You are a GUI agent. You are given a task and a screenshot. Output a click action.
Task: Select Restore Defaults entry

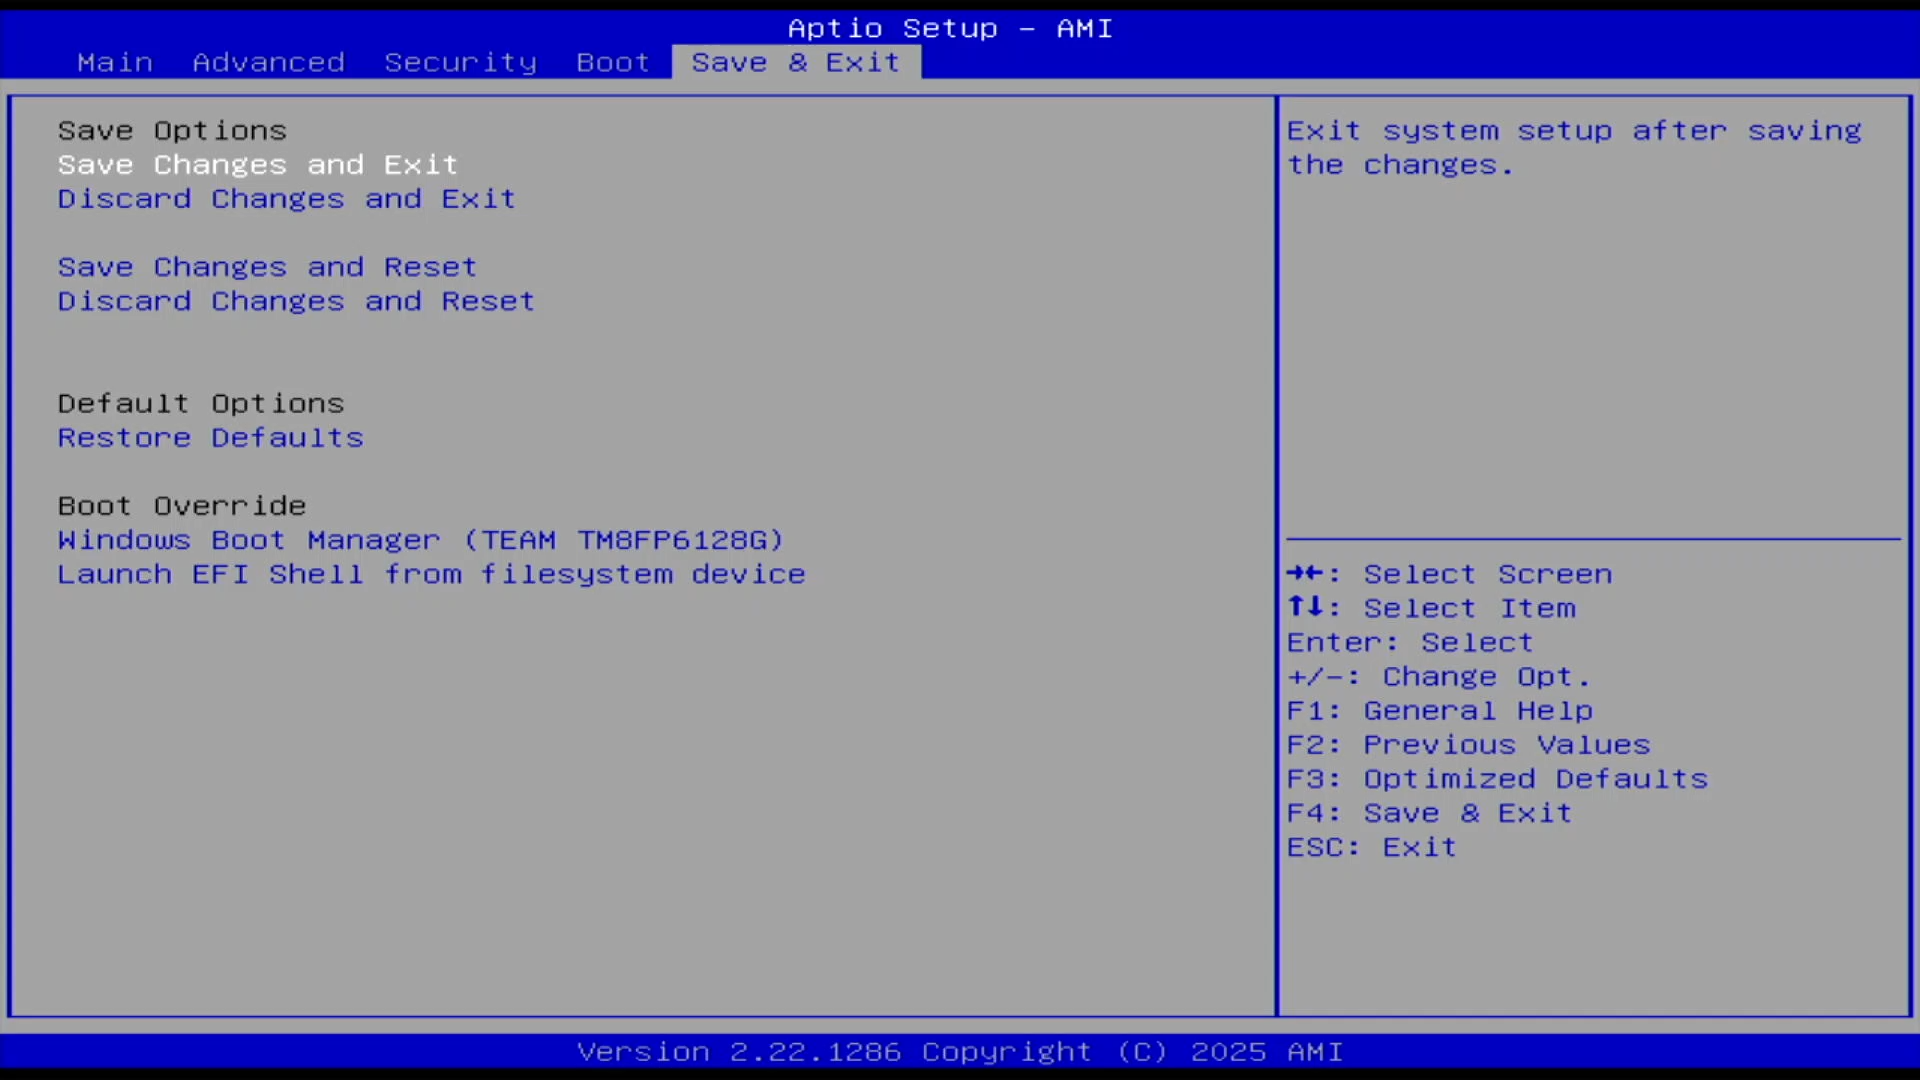(x=210, y=438)
